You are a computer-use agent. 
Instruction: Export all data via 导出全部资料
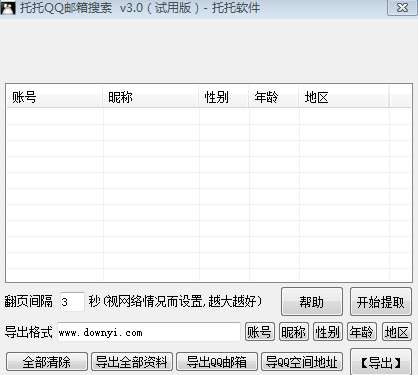click(x=132, y=362)
